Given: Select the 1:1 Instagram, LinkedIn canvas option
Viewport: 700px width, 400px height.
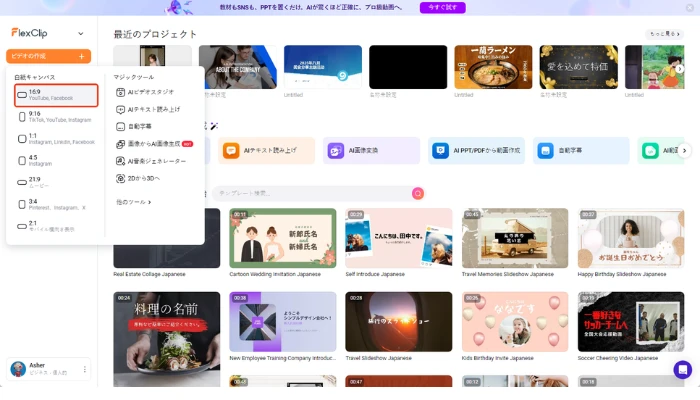Looking at the screenshot, I should (56, 139).
